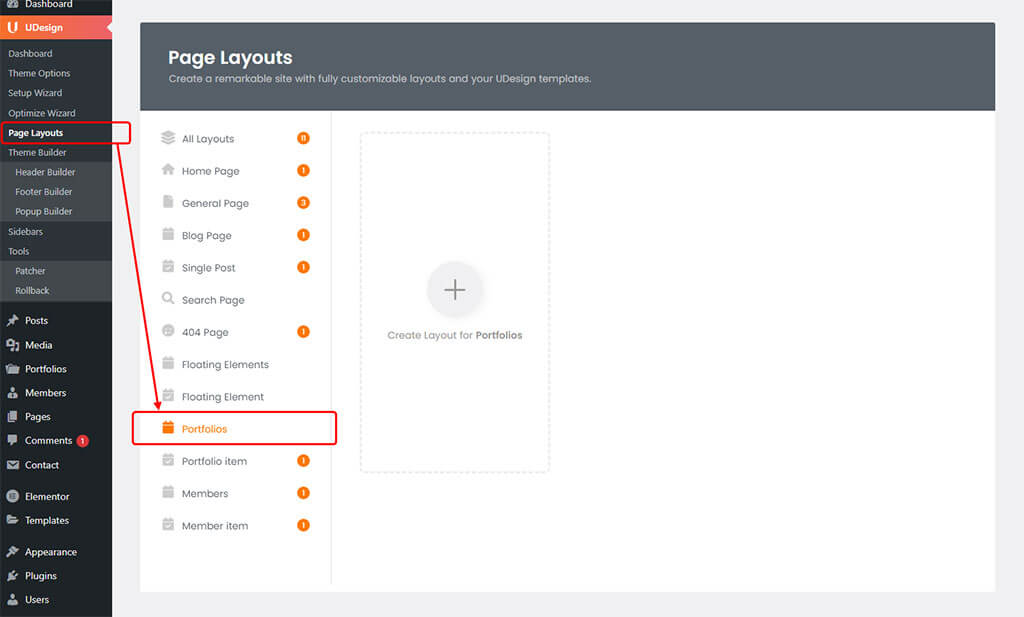Select the Members icon in admin sidebar
Viewport: 1024px width, 617px height.
(x=13, y=393)
